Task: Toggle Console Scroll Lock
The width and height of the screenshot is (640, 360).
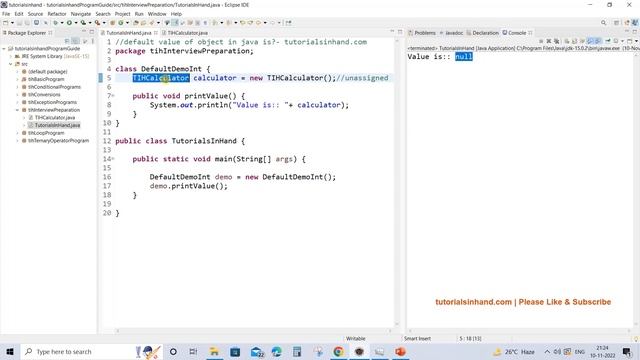Action: pyautogui.click(x=574, y=41)
